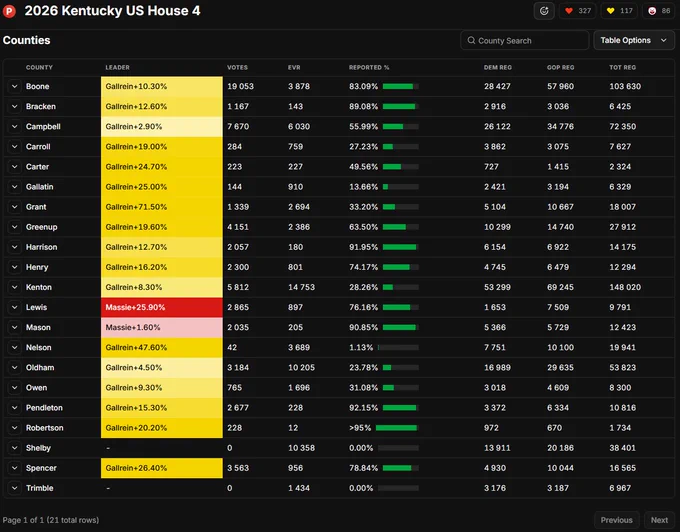The width and height of the screenshot is (680, 532).
Task: Click the Gallrein+47.60% Nelson leader cell
Action: [162, 347]
